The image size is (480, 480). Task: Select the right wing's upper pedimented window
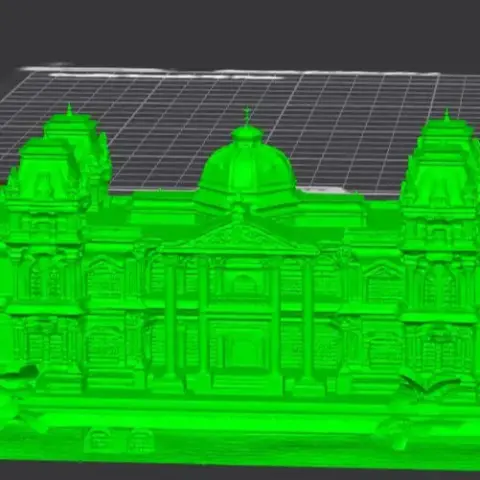click(x=383, y=280)
